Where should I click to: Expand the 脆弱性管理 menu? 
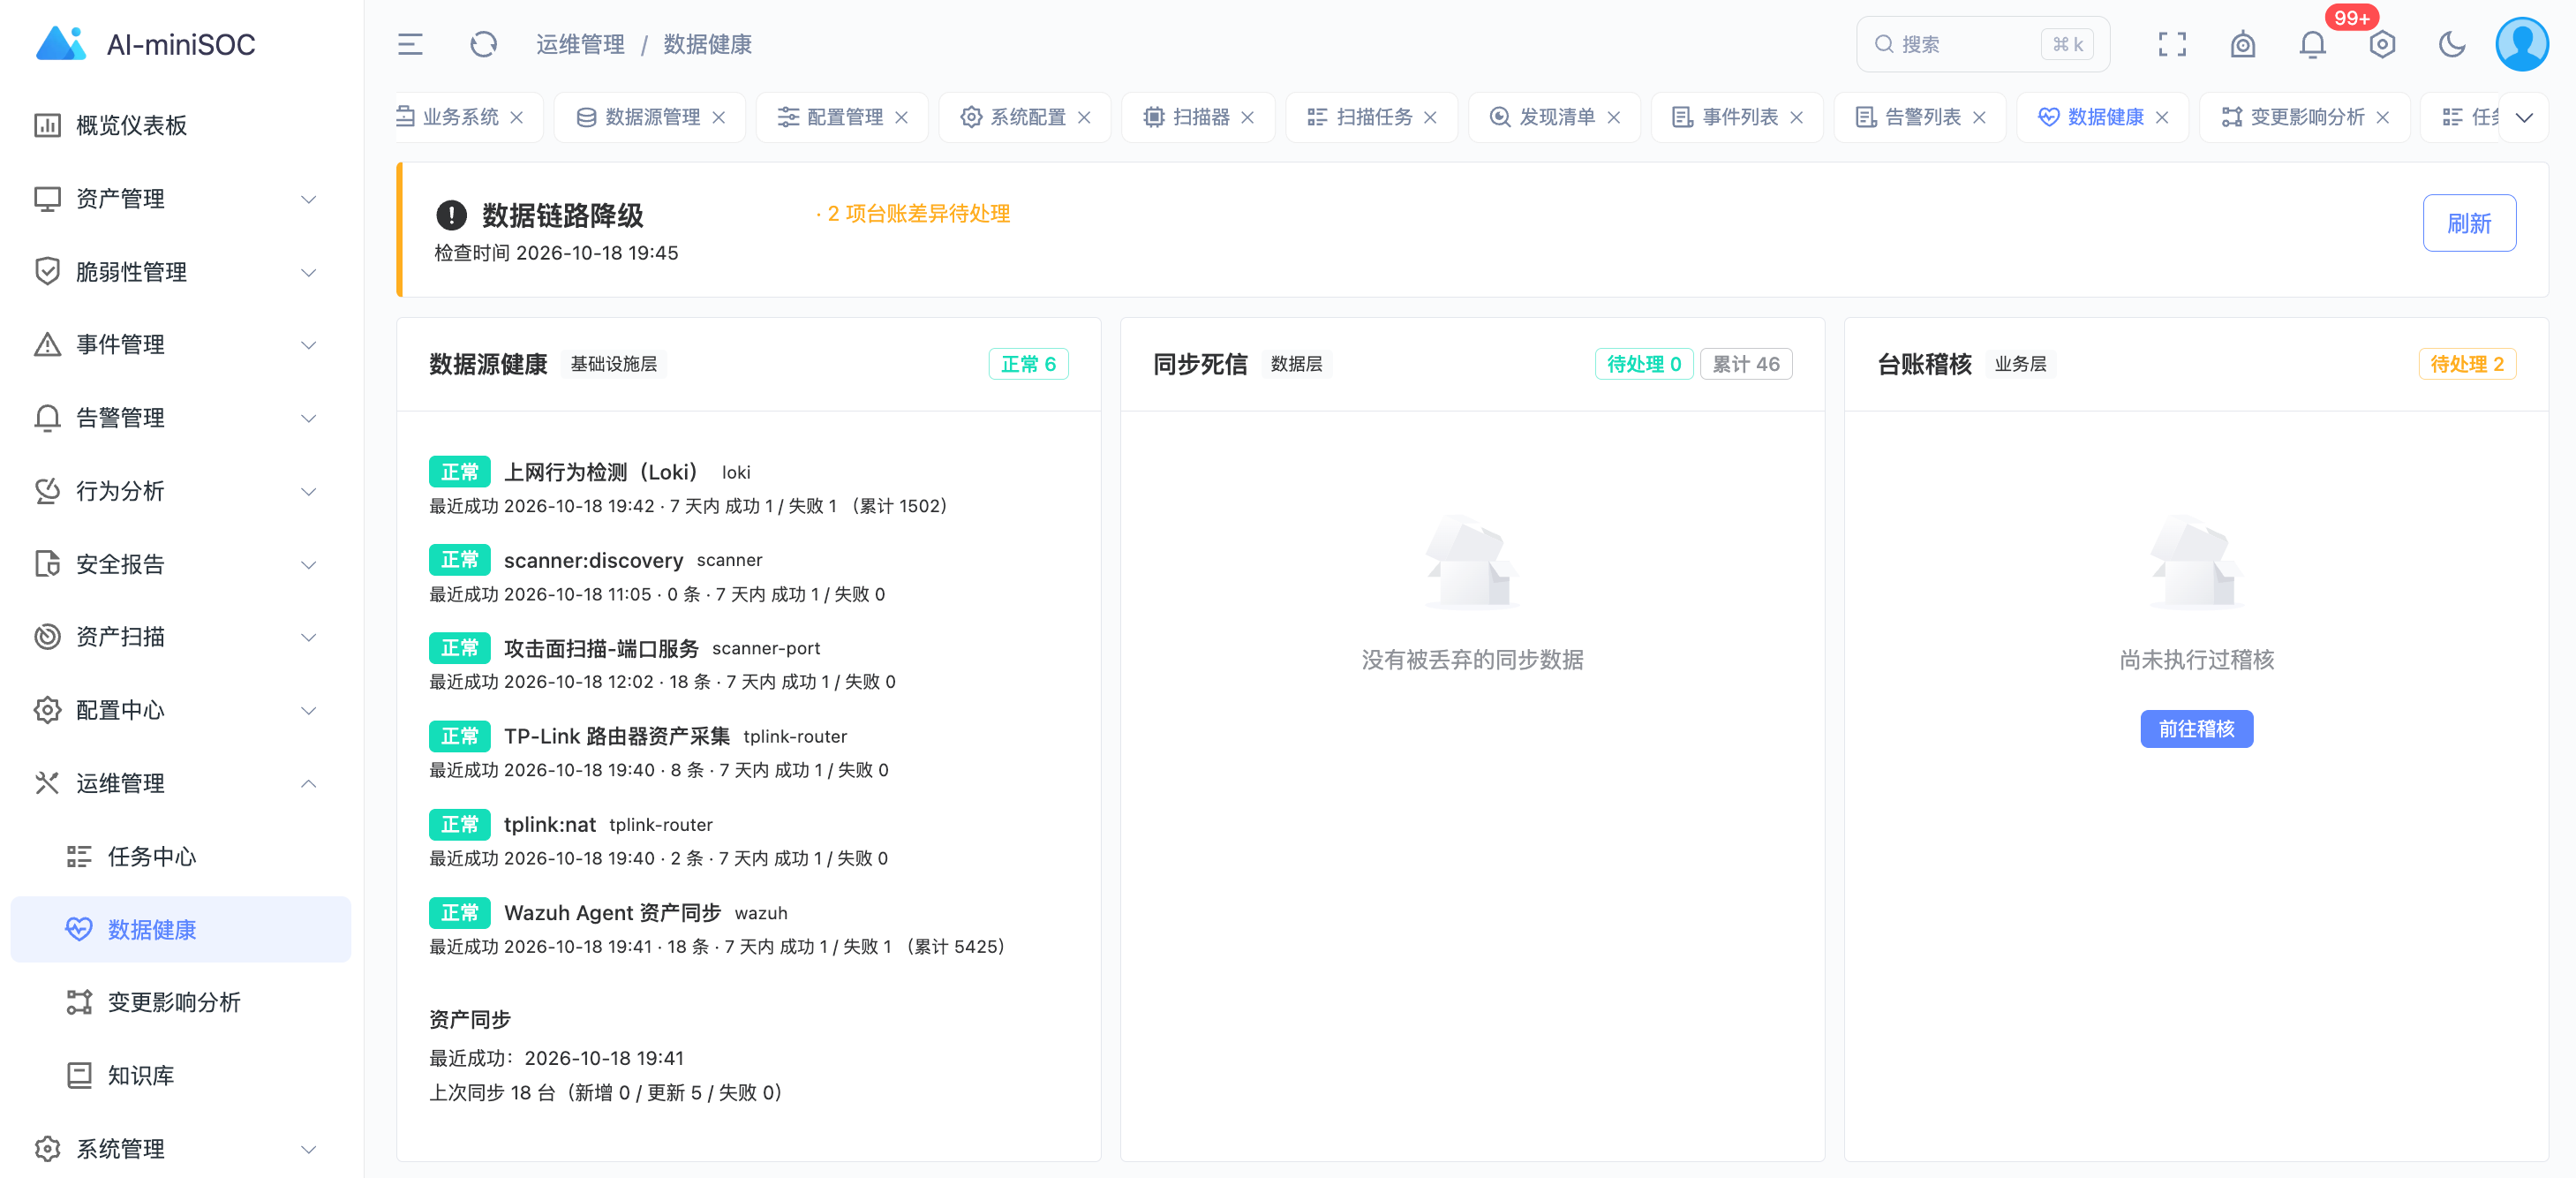tap(182, 272)
